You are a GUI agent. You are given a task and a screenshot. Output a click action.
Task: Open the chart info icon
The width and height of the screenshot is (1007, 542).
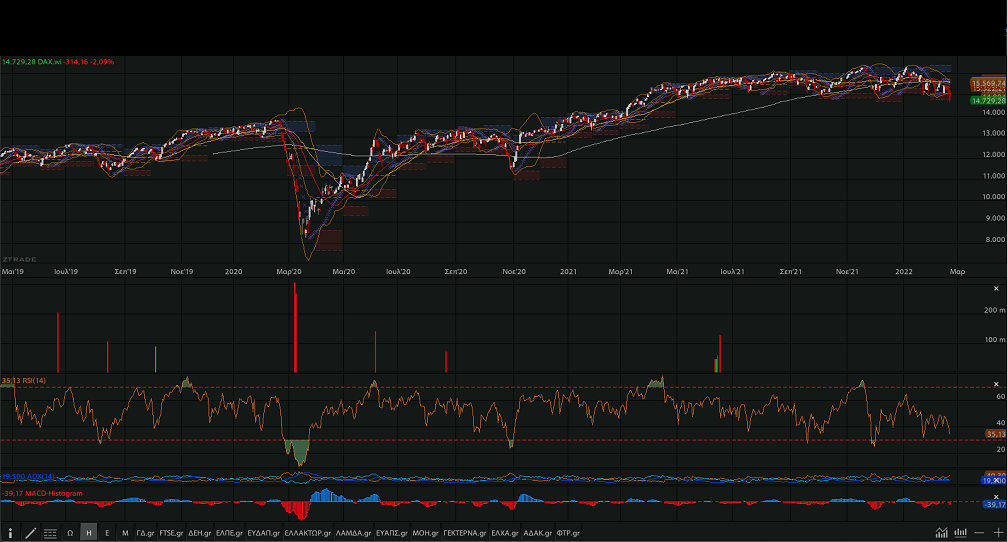(x=10, y=532)
